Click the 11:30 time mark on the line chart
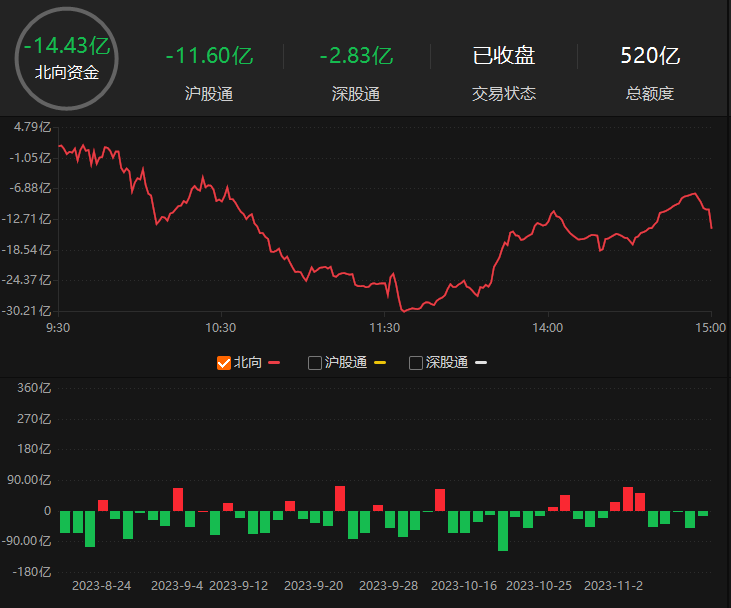The width and height of the screenshot is (731, 608). 384,327
